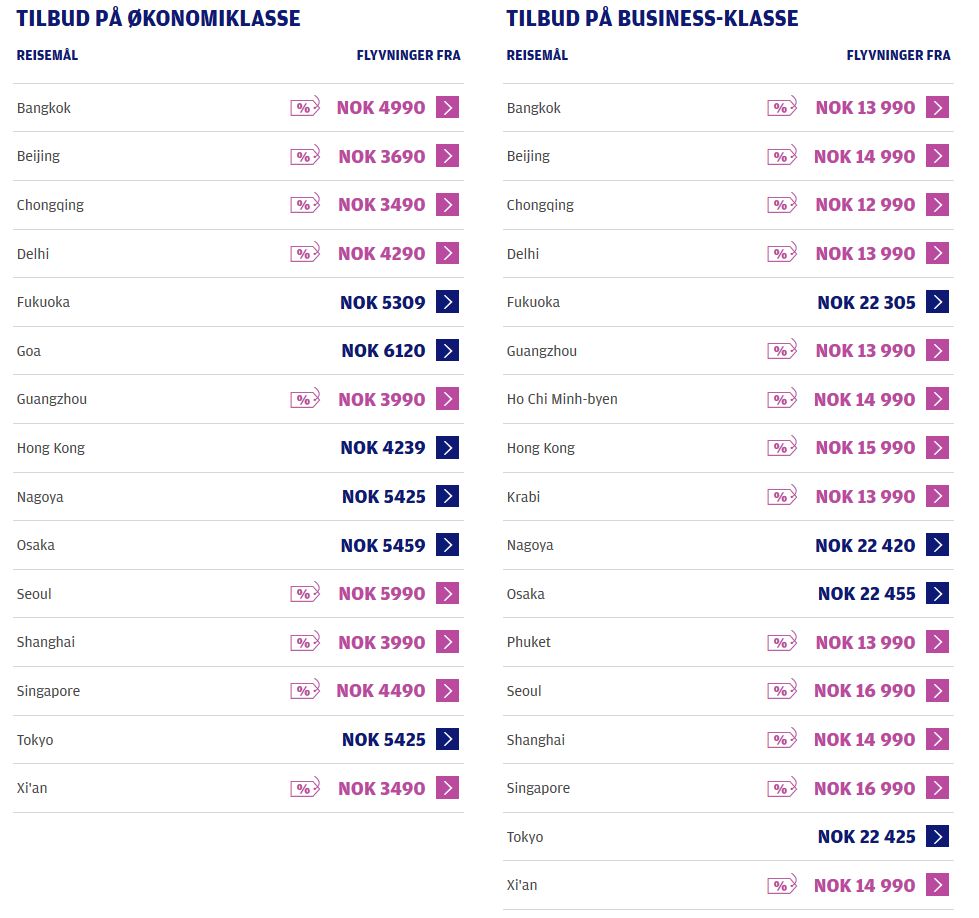Click the business Singapore price NOK 16 990
Image resolution: width=979 pixels, height=918 pixels.
tap(865, 788)
